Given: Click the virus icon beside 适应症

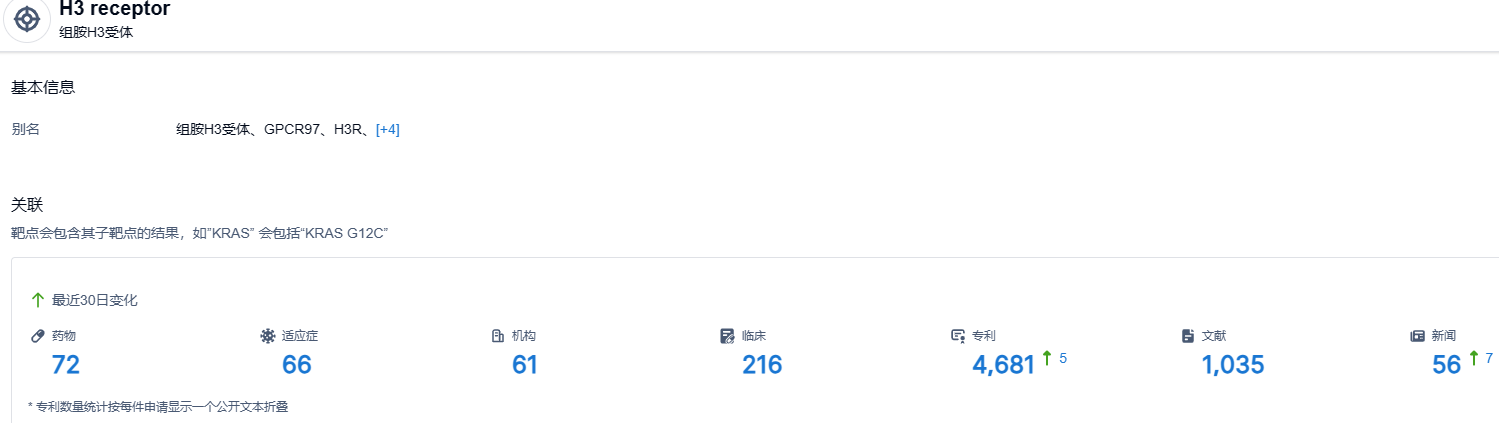Looking at the screenshot, I should (x=267, y=336).
